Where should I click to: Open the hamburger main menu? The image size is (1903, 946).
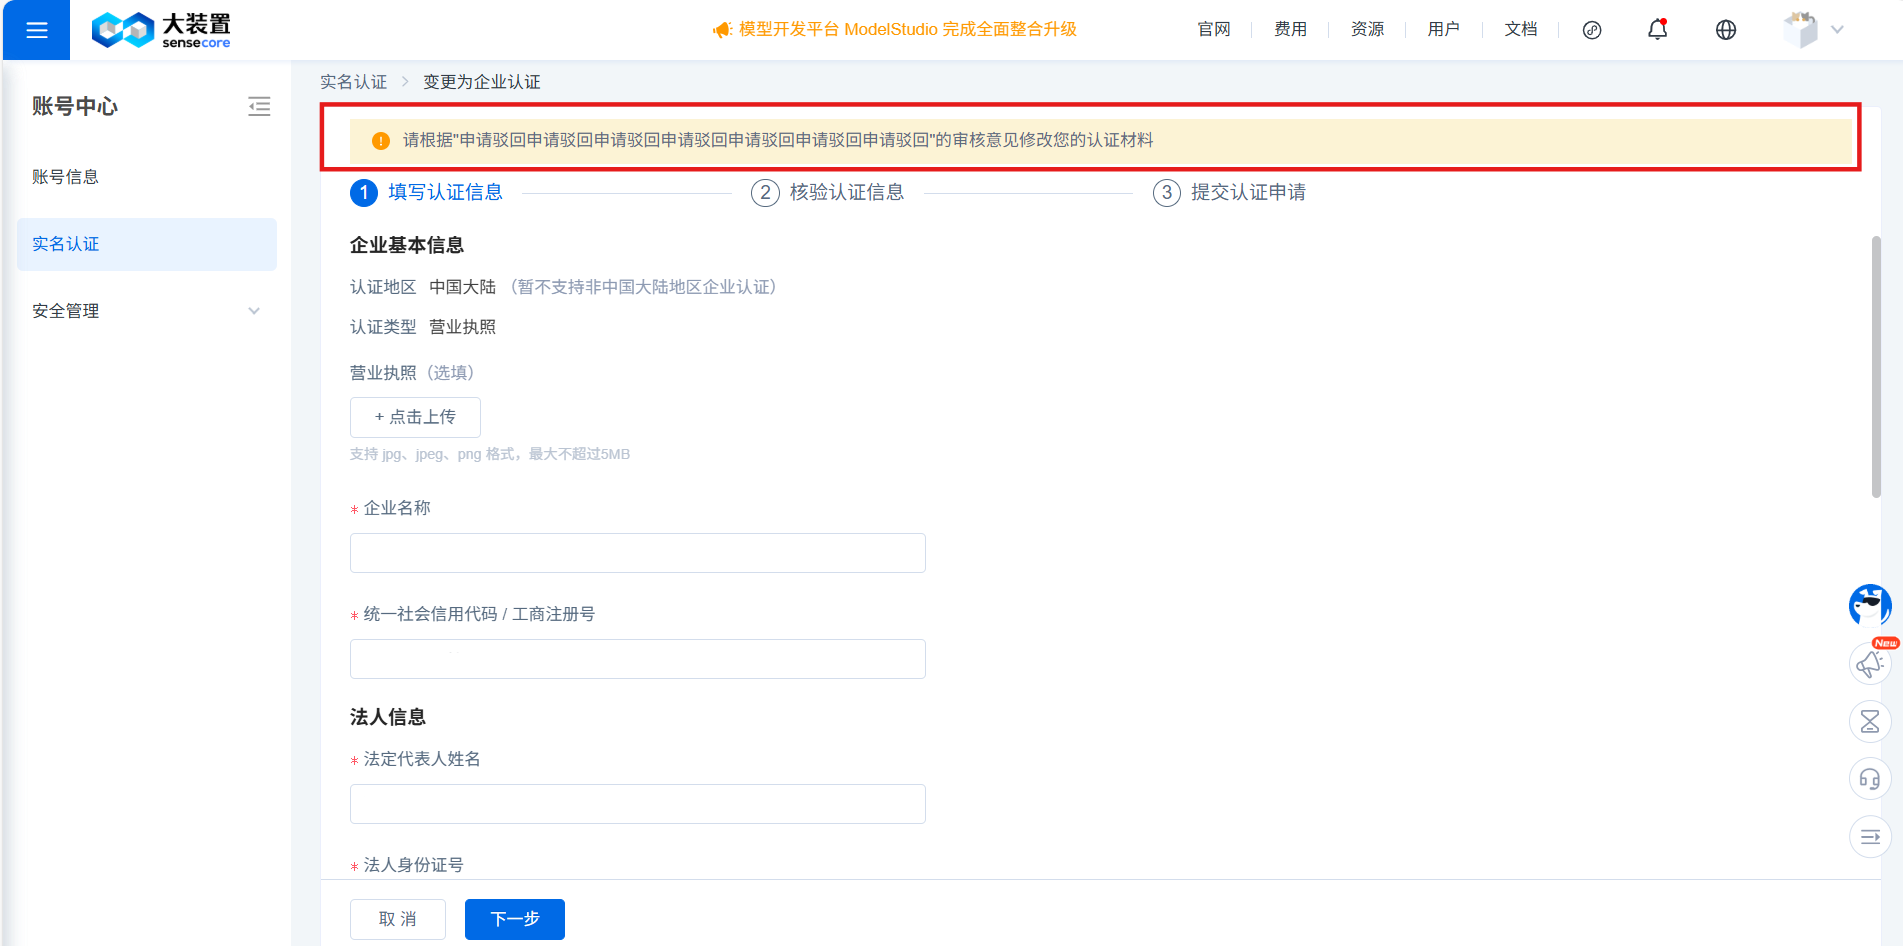37,30
